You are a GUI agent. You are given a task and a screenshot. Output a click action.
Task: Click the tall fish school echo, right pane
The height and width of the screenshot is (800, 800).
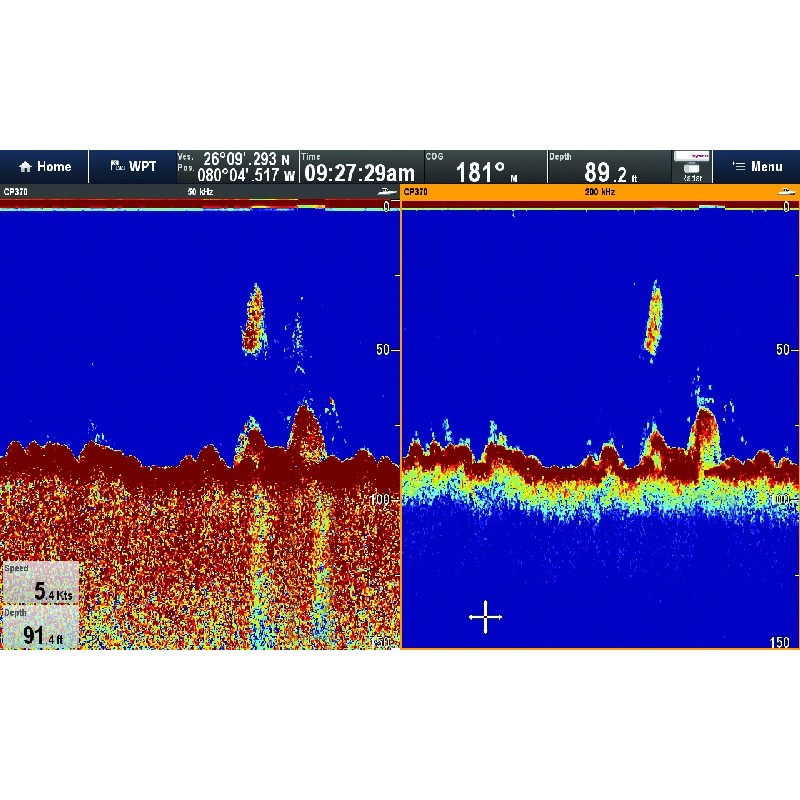click(654, 318)
